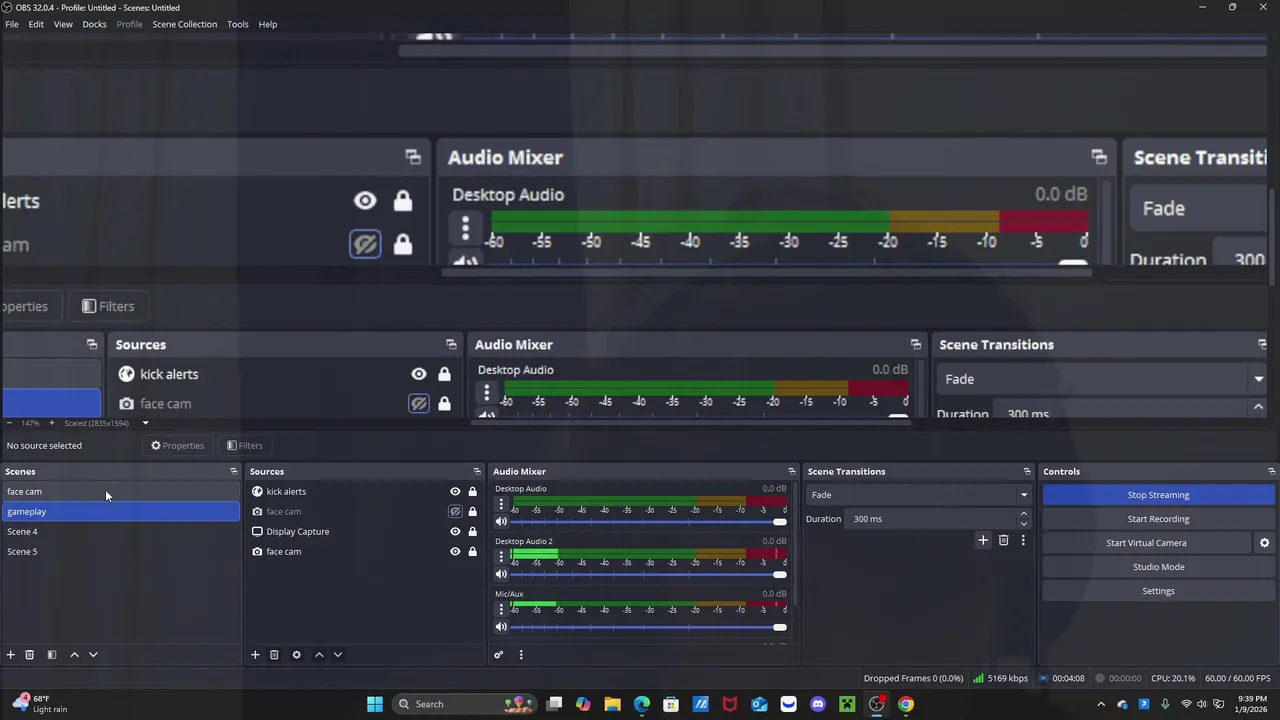This screenshot has width=1280, height=720.
Task: Open scene filters icon in Scenes toolbar
Action: [51, 655]
